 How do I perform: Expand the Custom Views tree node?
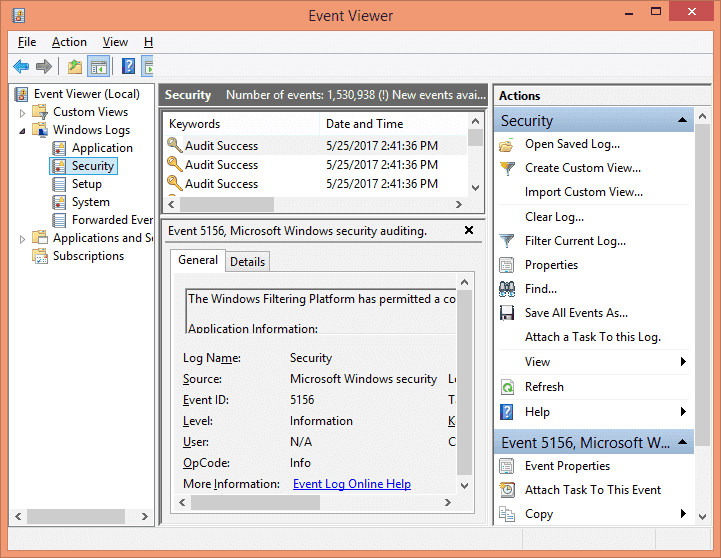tap(22, 113)
